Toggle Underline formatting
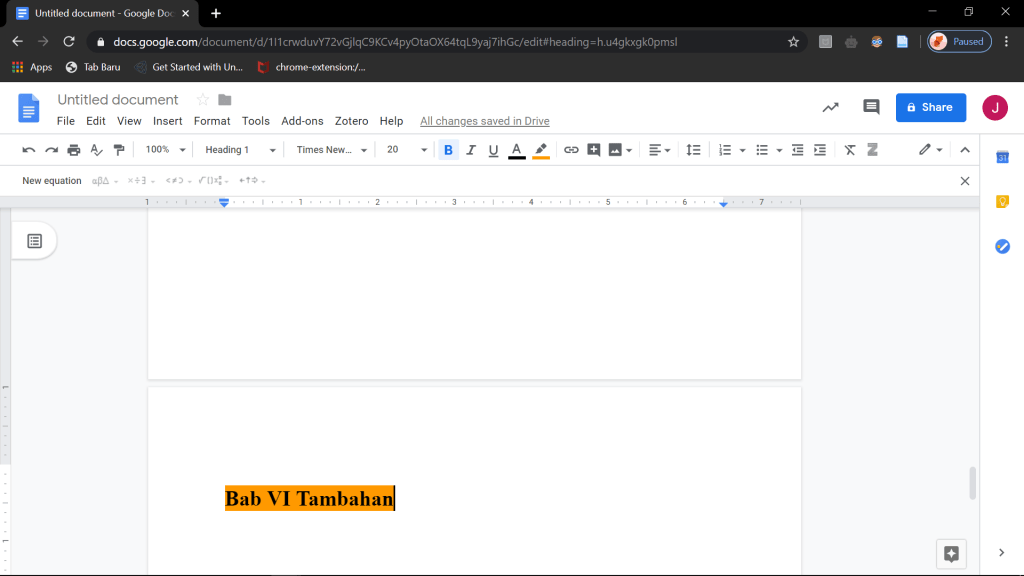This screenshot has height=576, width=1024. tap(493, 150)
